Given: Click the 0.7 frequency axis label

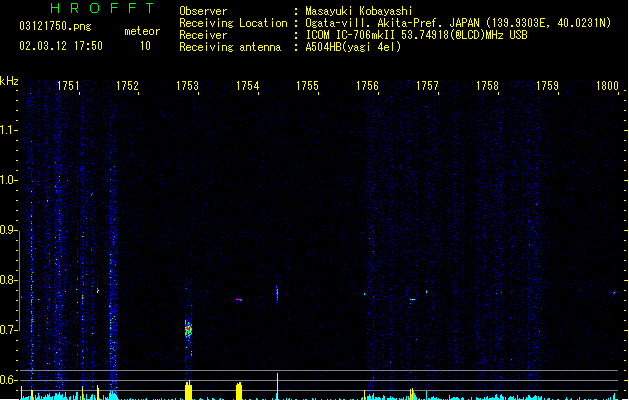Looking at the screenshot, I should (8, 330).
